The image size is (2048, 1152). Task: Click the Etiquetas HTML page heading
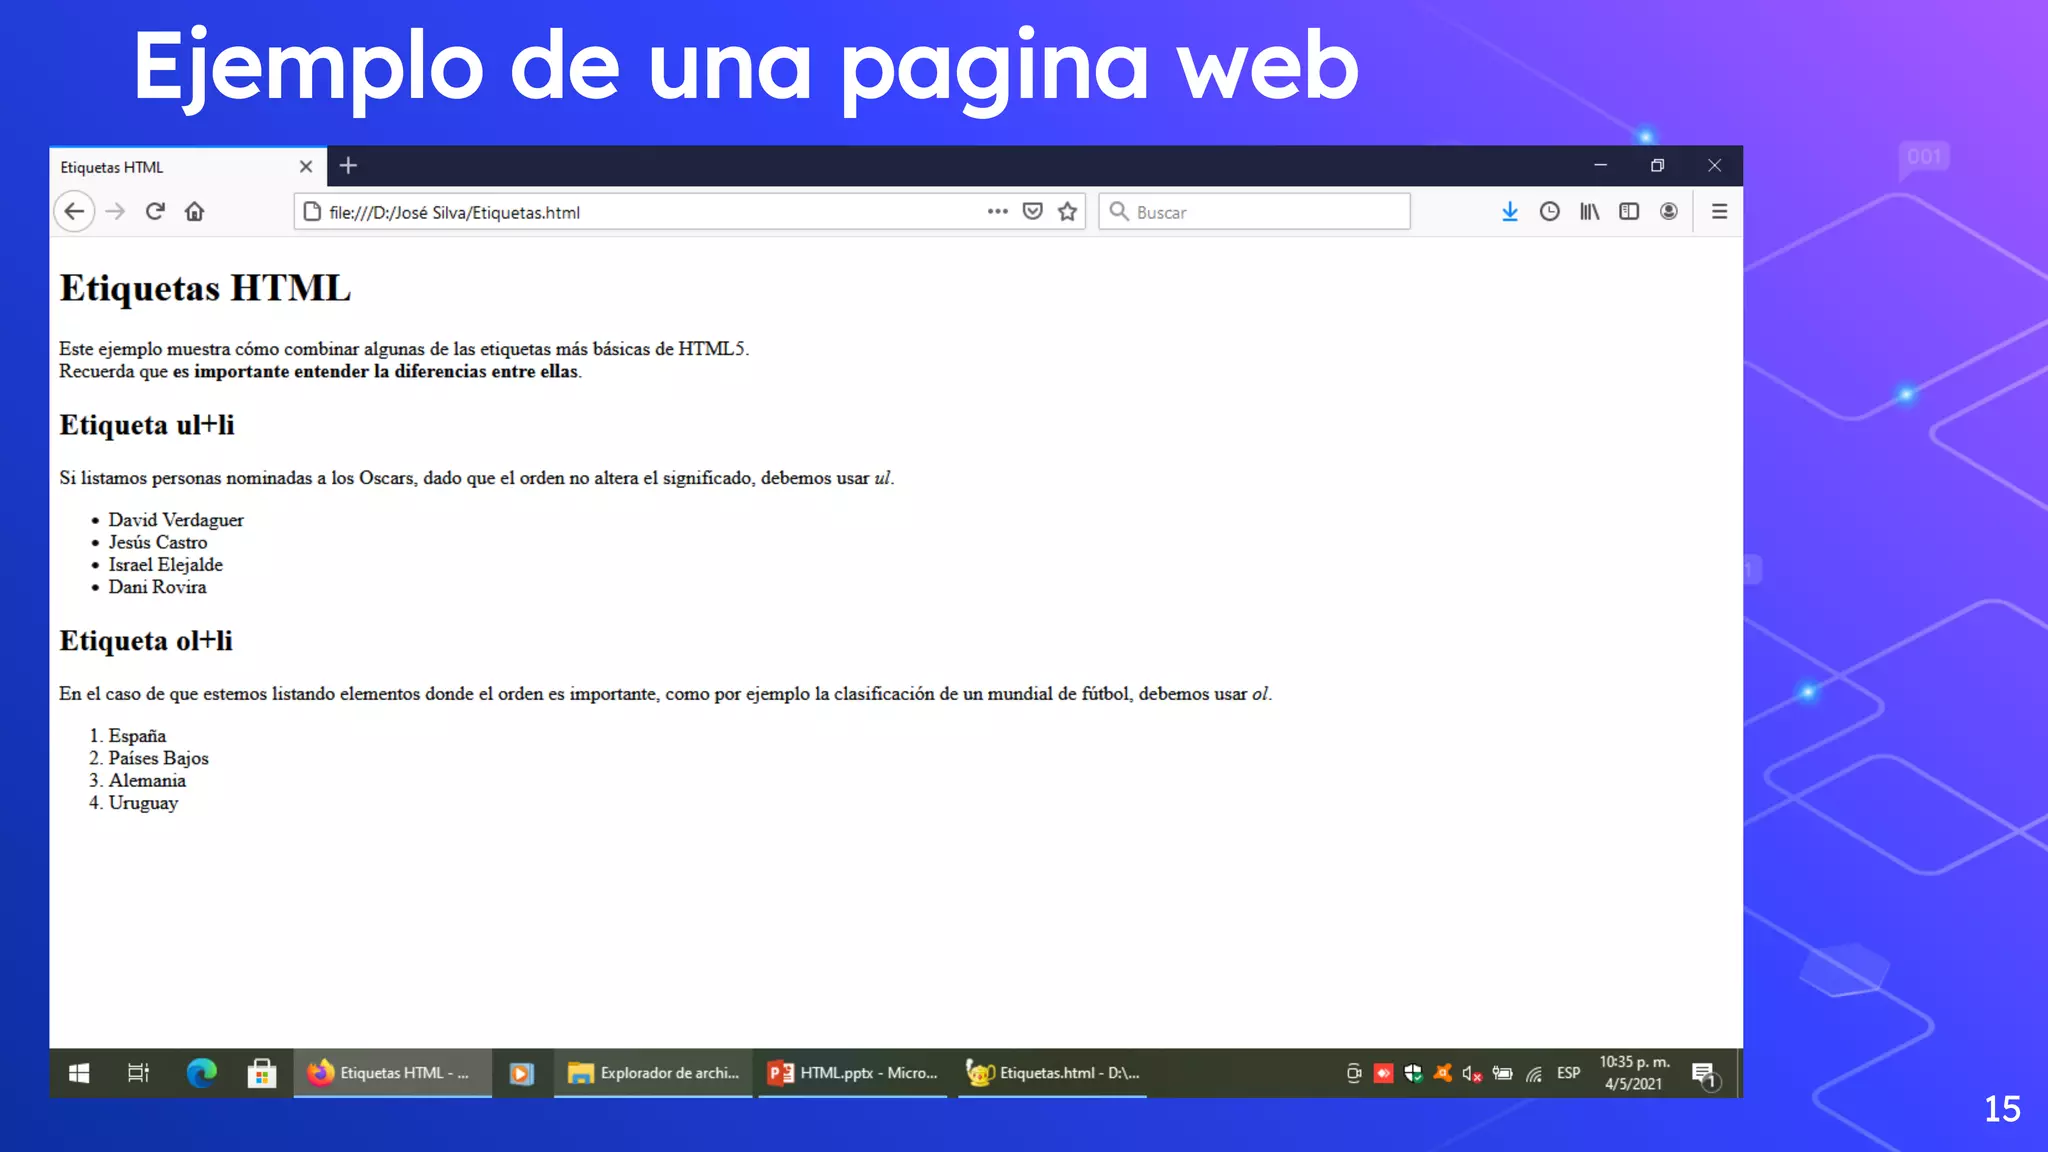pos(205,288)
